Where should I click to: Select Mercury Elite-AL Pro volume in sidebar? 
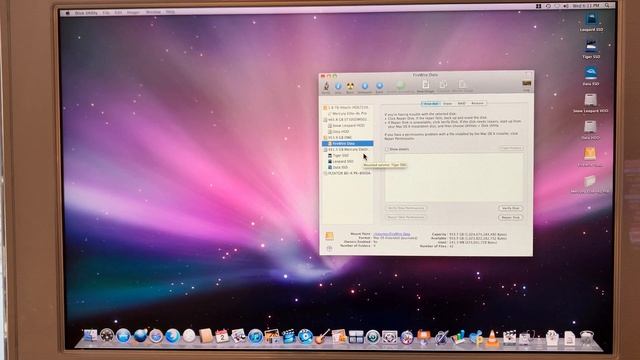pyautogui.click(x=347, y=113)
